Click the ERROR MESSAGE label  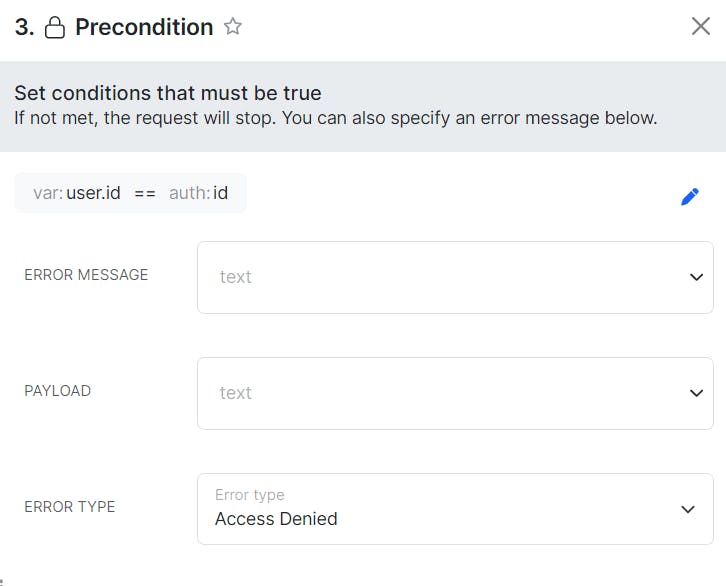[86, 275]
